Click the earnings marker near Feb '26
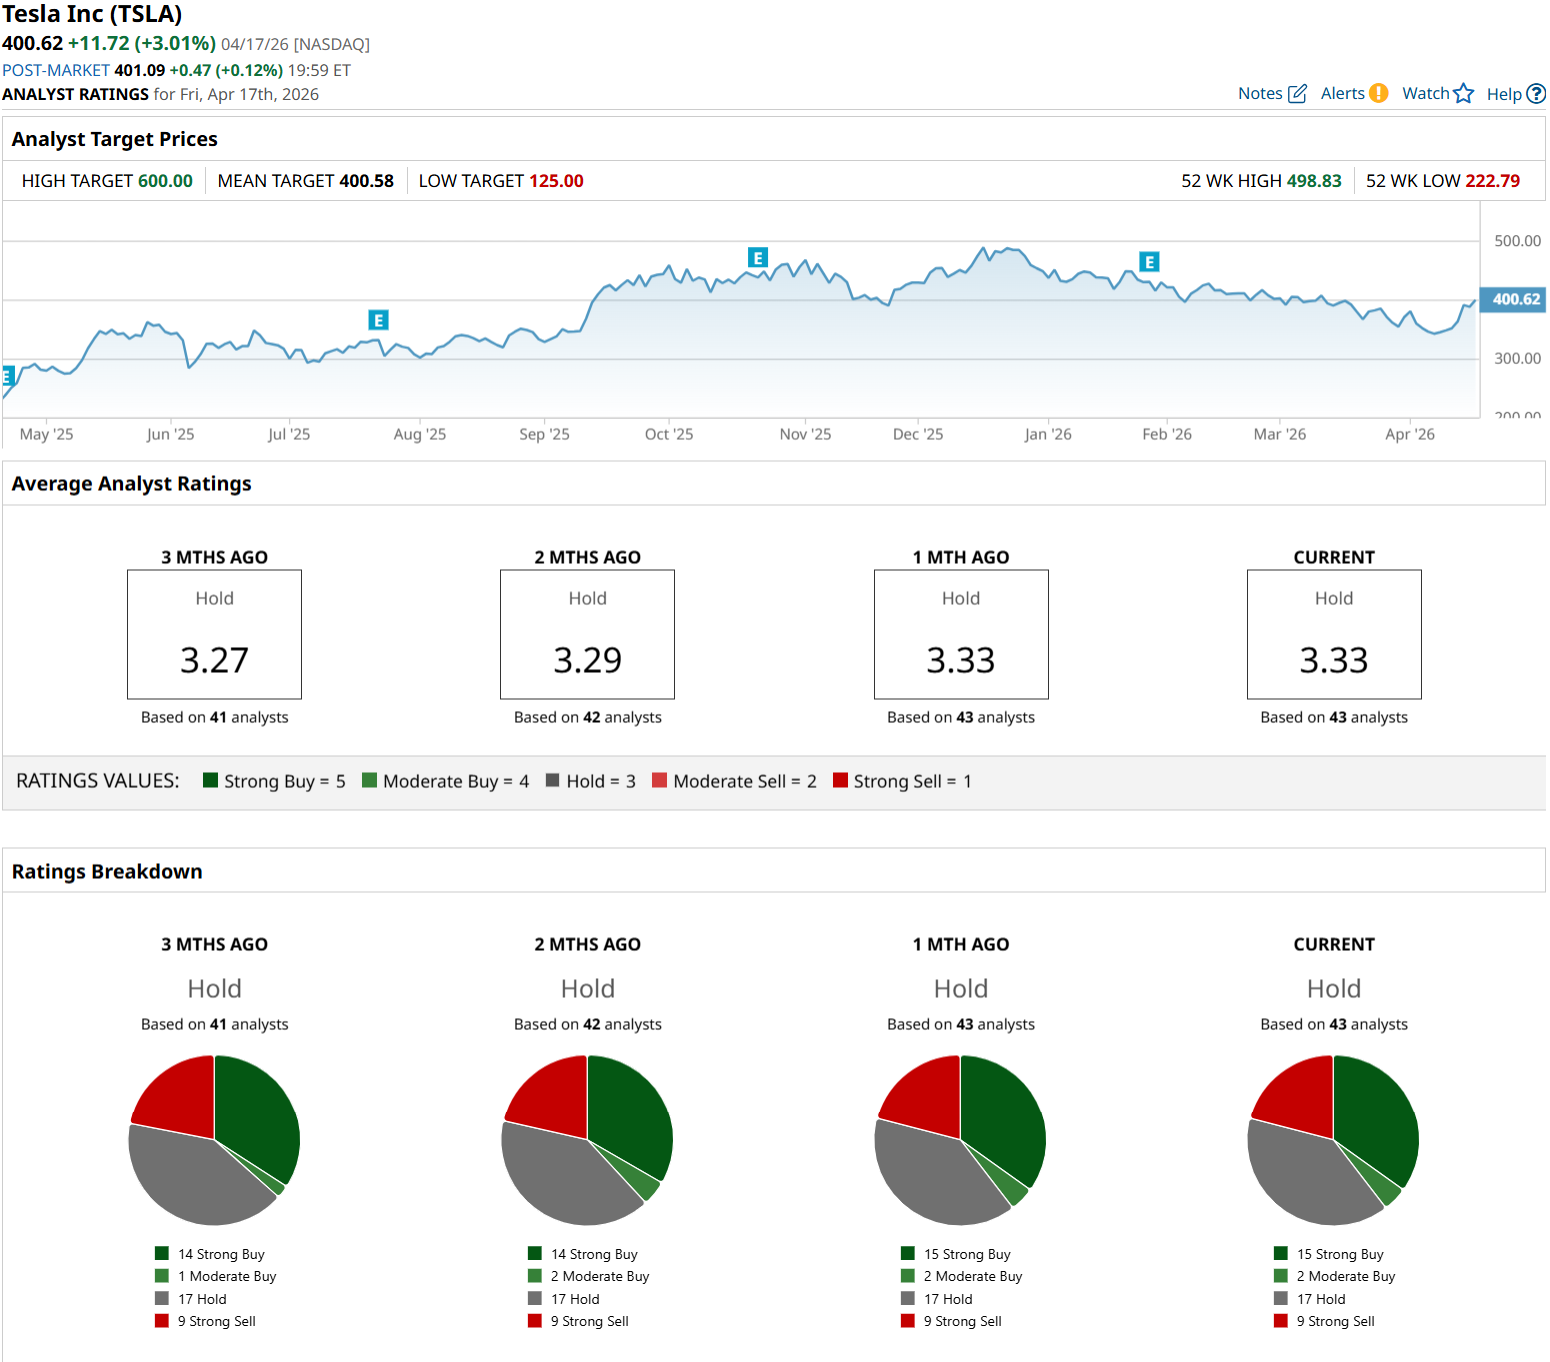Image resolution: width=1550 pixels, height=1362 pixels. [x=1149, y=262]
